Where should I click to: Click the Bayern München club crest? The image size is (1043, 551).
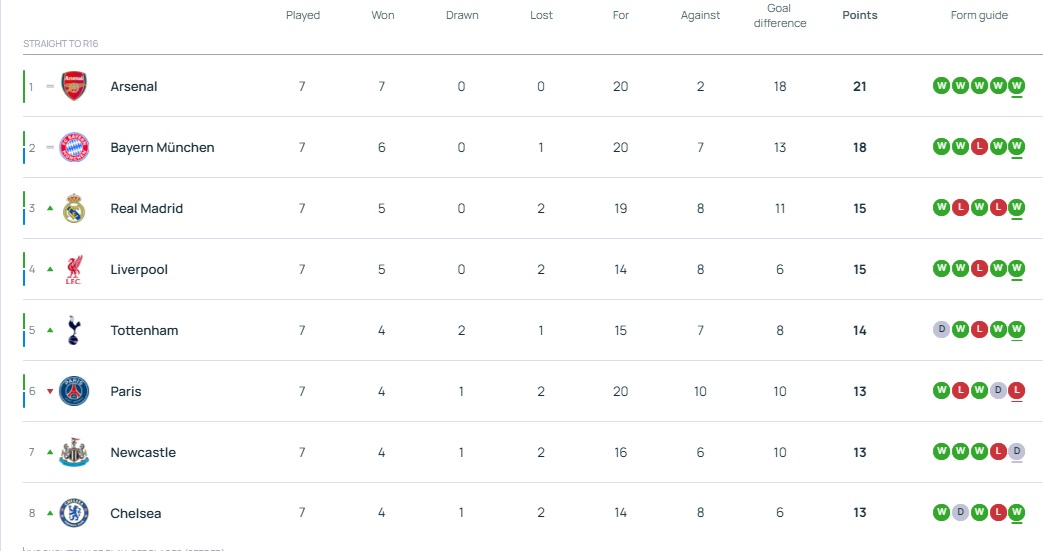(x=74, y=147)
